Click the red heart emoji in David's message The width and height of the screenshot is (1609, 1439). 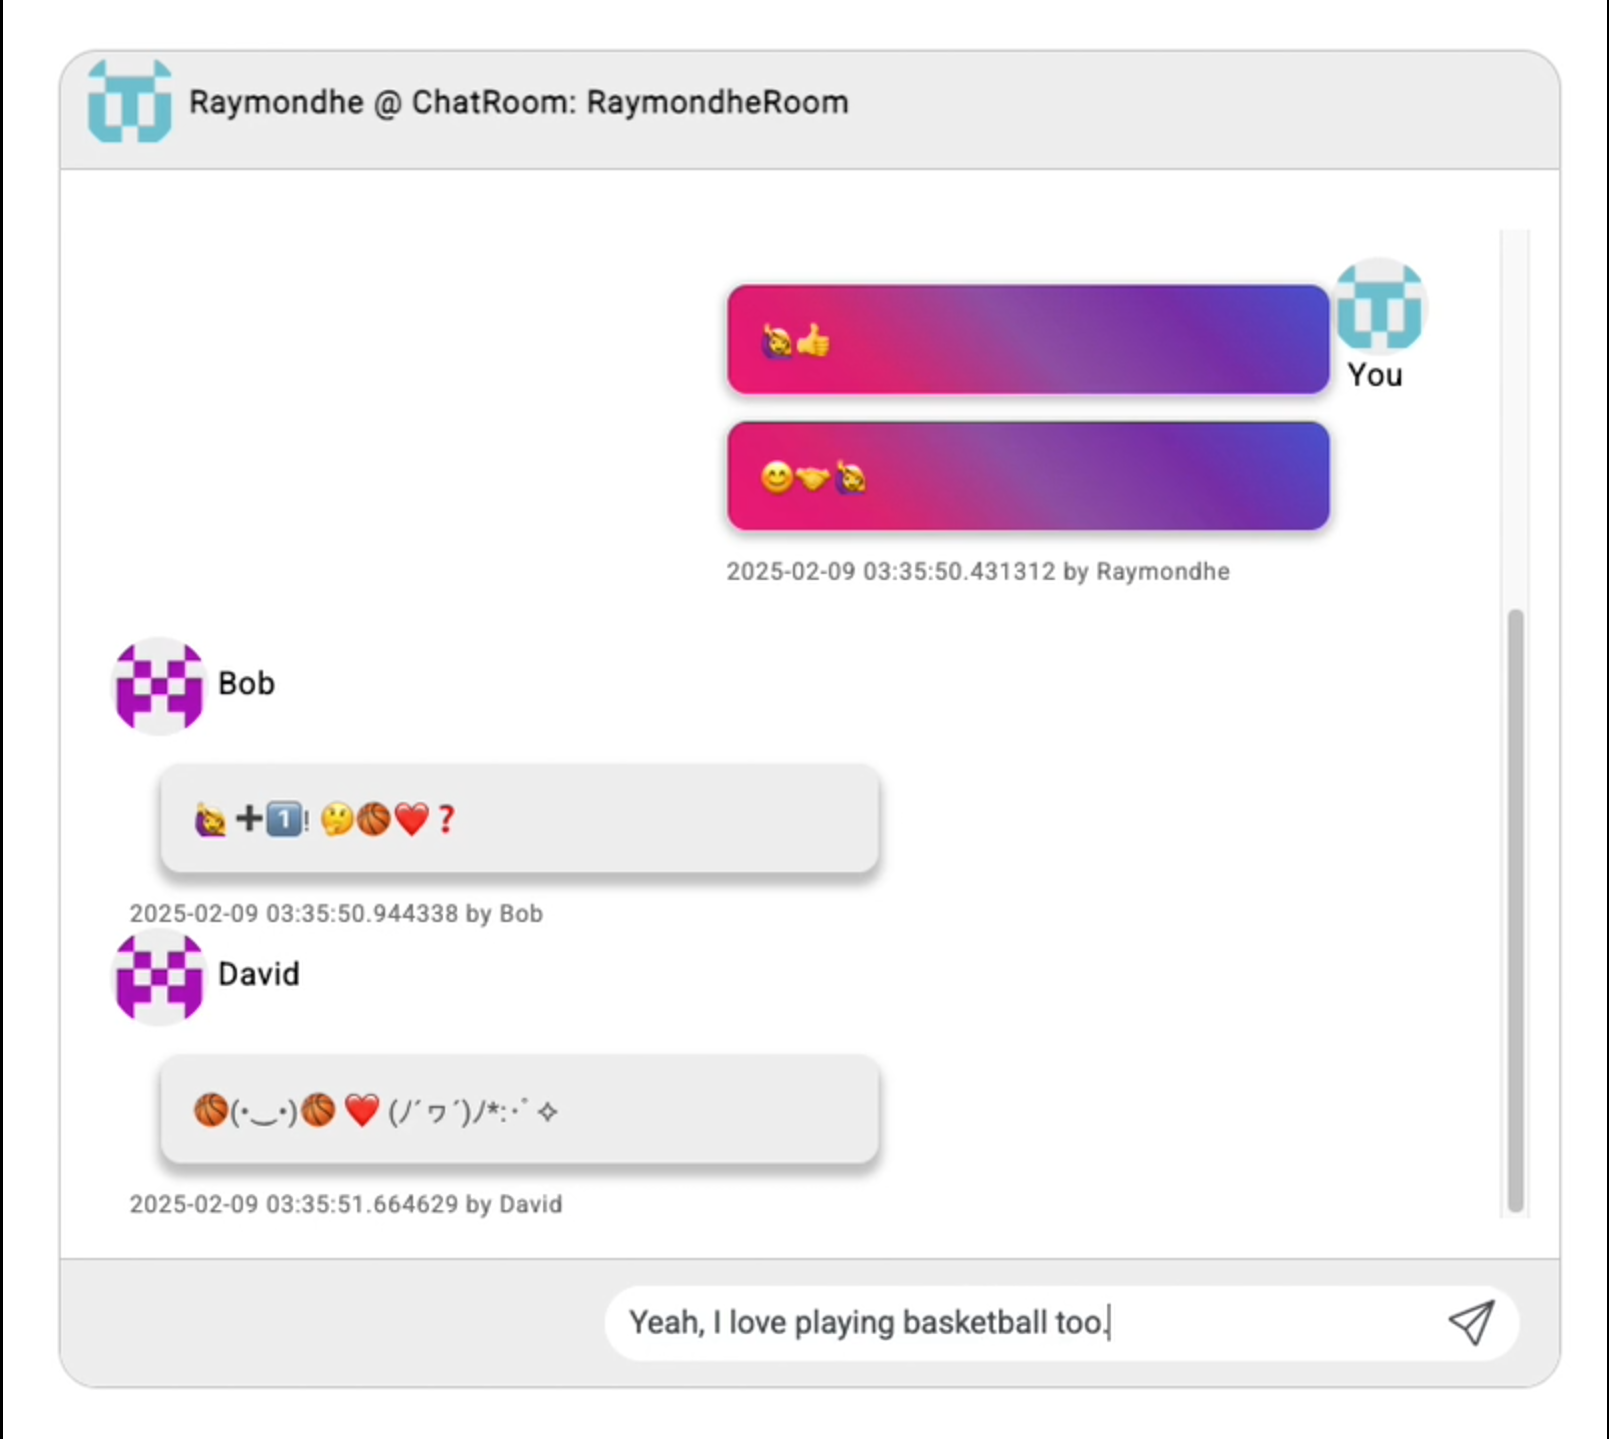click(361, 1110)
